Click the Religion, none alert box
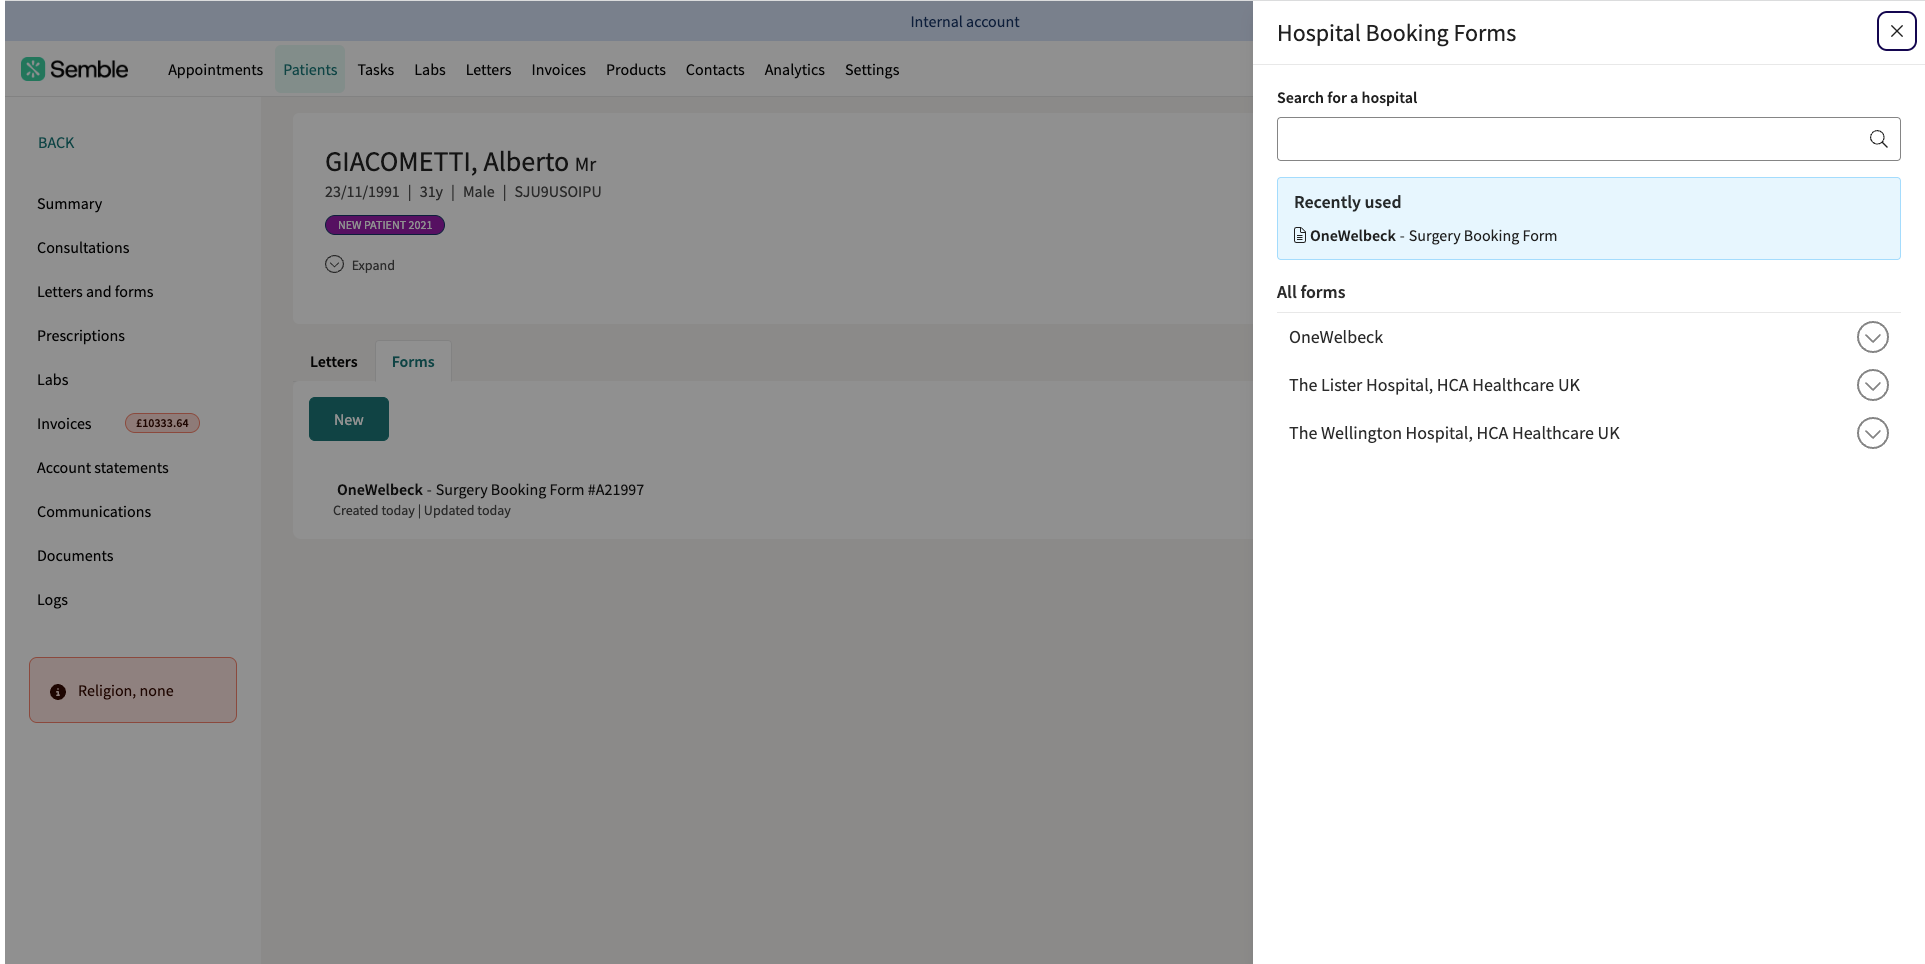 tap(133, 690)
